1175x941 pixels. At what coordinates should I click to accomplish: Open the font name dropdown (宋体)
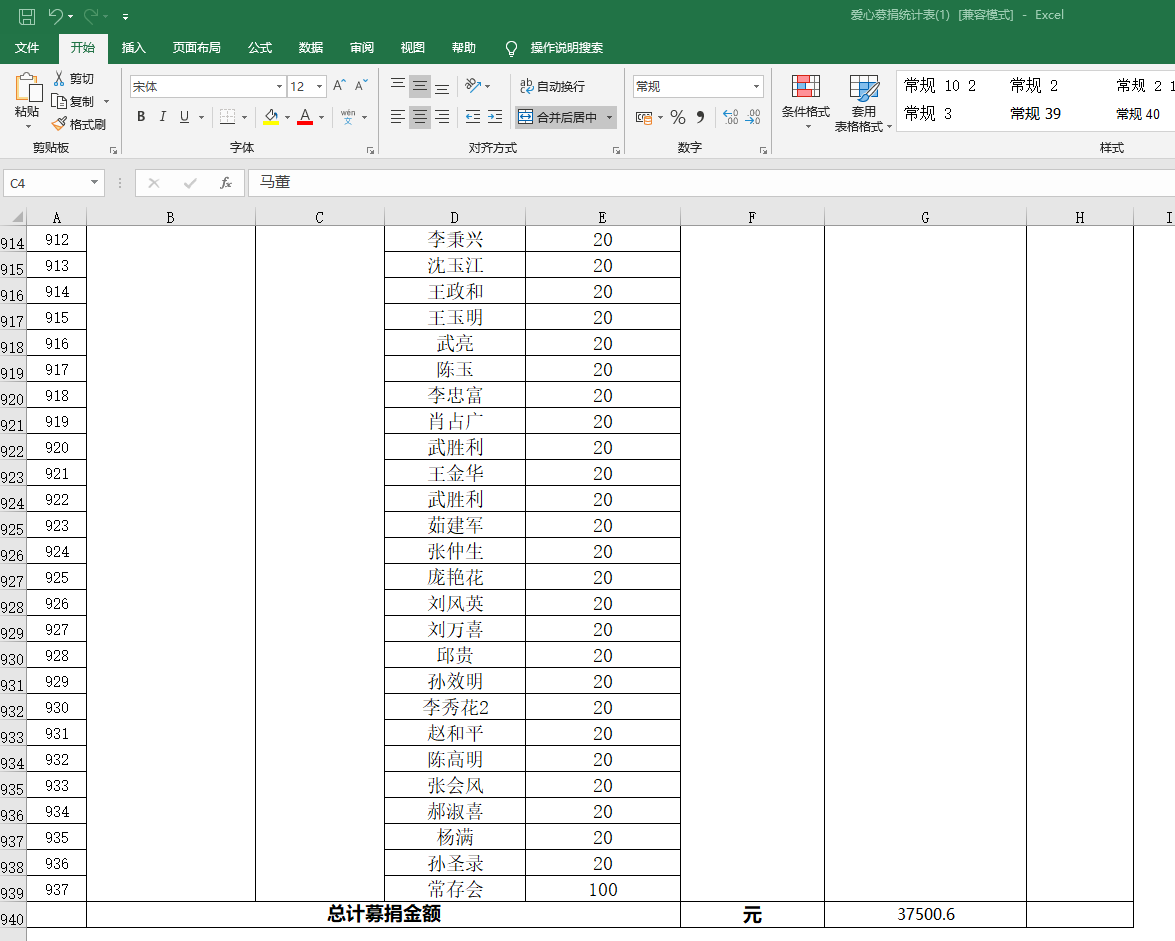279,87
